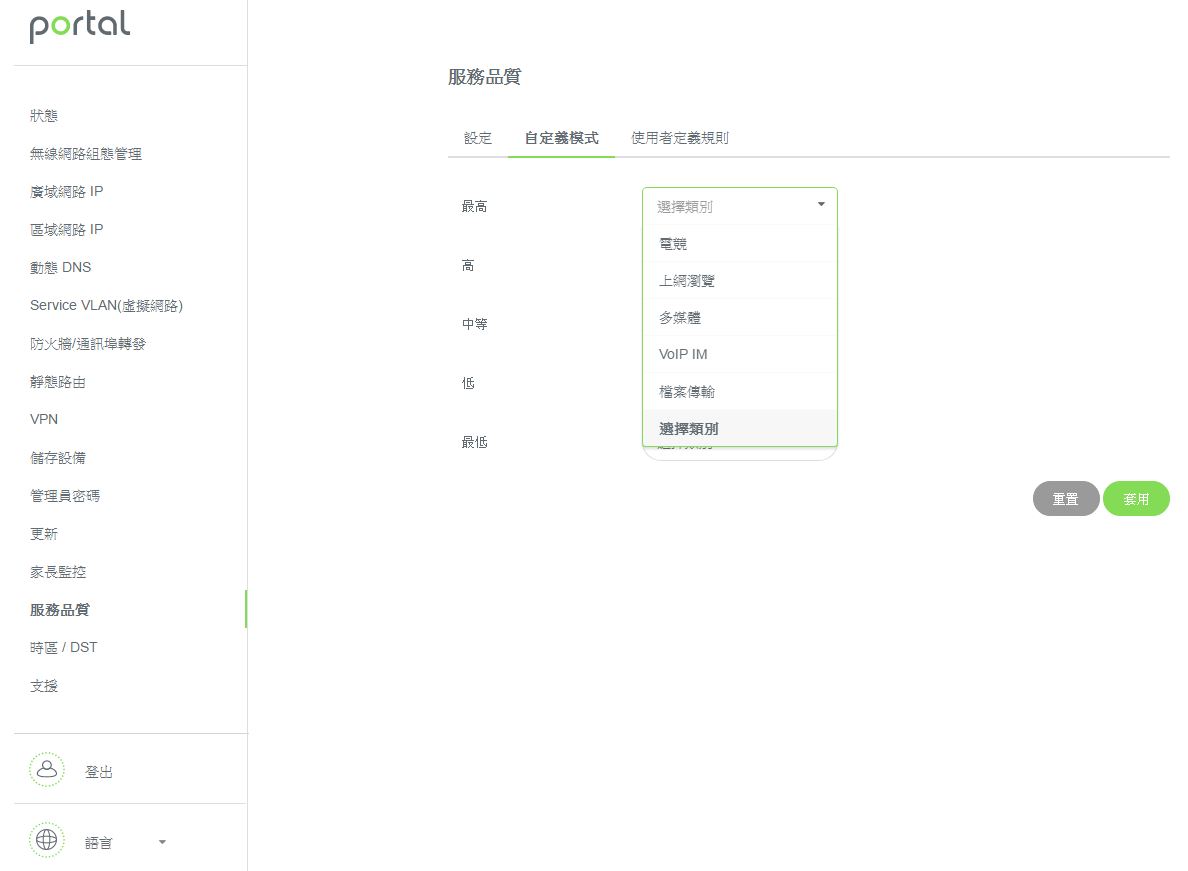Click the user profile logout icon
This screenshot has height=871, width=1188.
pyautogui.click(x=47, y=770)
